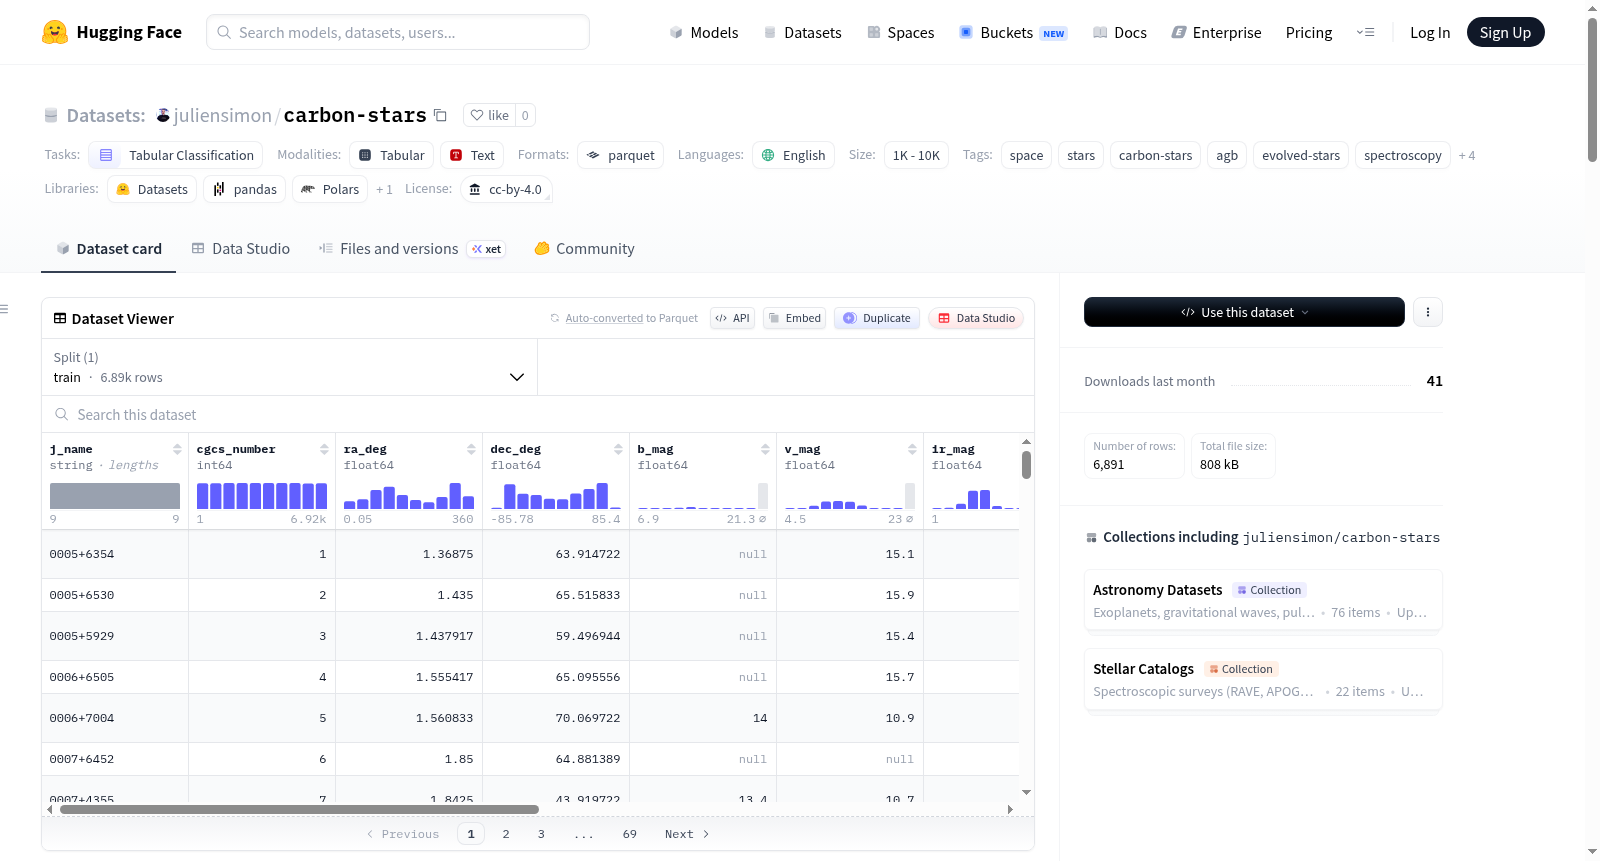Viewport: 1600px width, 861px height.
Task: Switch to the Dataset card tab
Action: [109, 248]
